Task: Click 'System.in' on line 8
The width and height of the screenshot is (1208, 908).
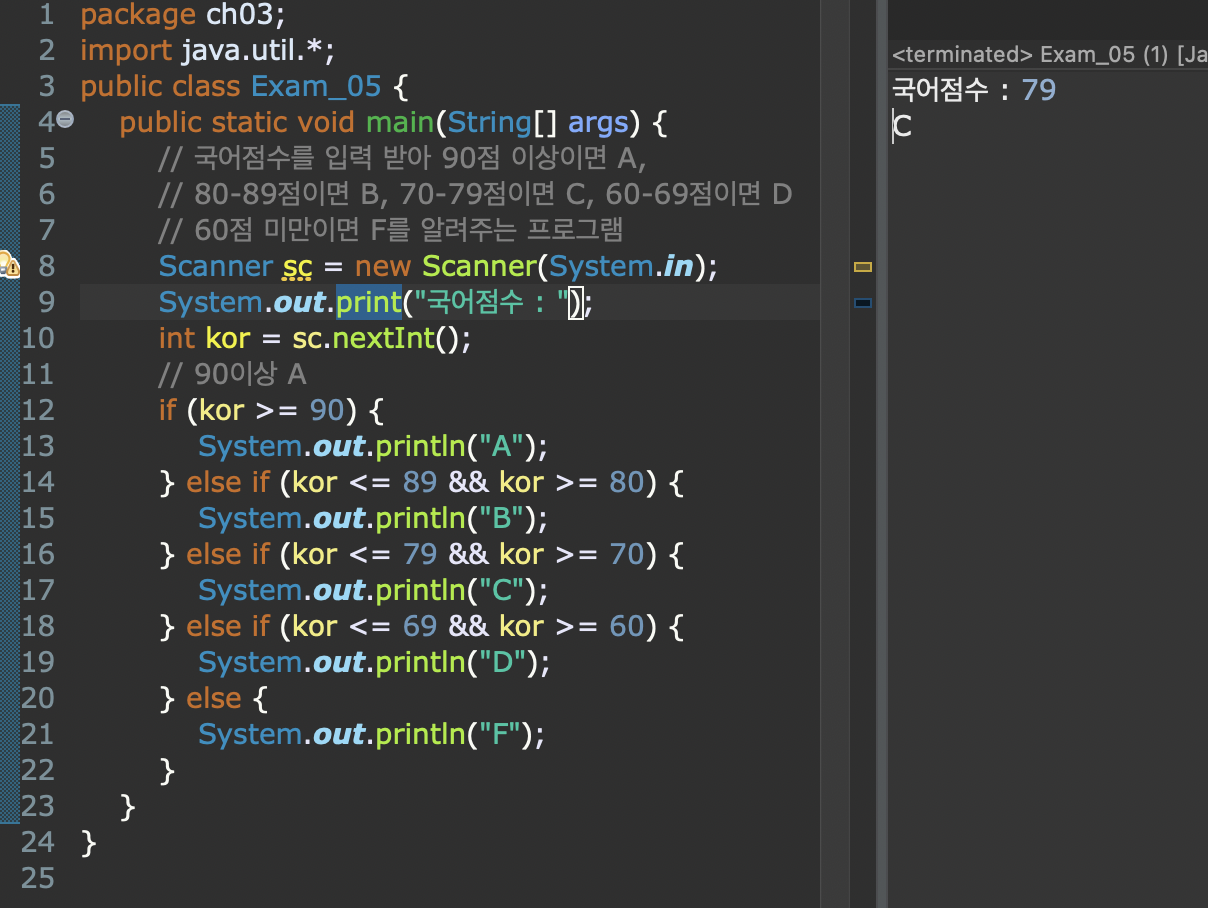Action: tap(621, 267)
